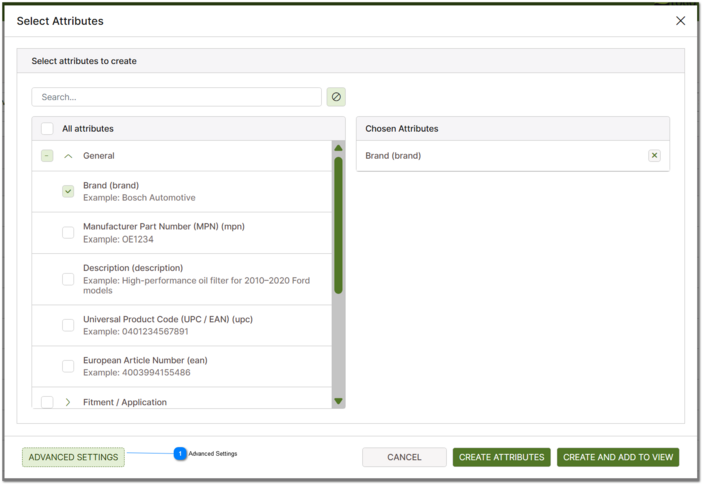Open Advanced Settings
Screen dimensions: 703x485
tap(74, 457)
